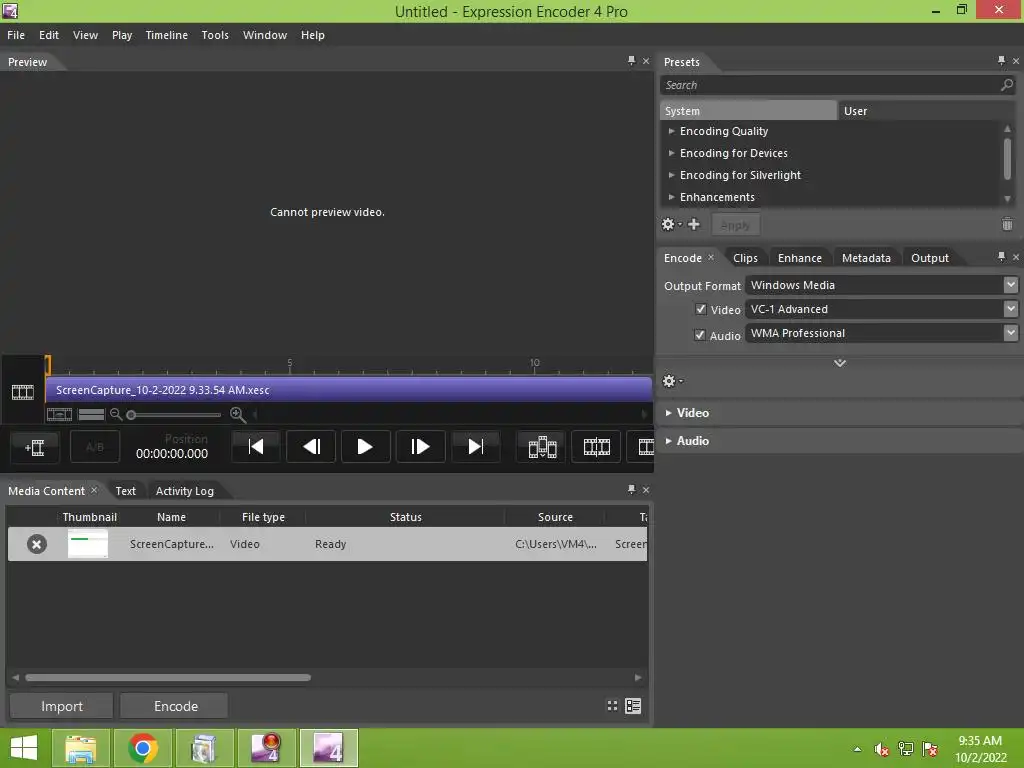Switch to the Enhance tab

pyautogui.click(x=800, y=258)
